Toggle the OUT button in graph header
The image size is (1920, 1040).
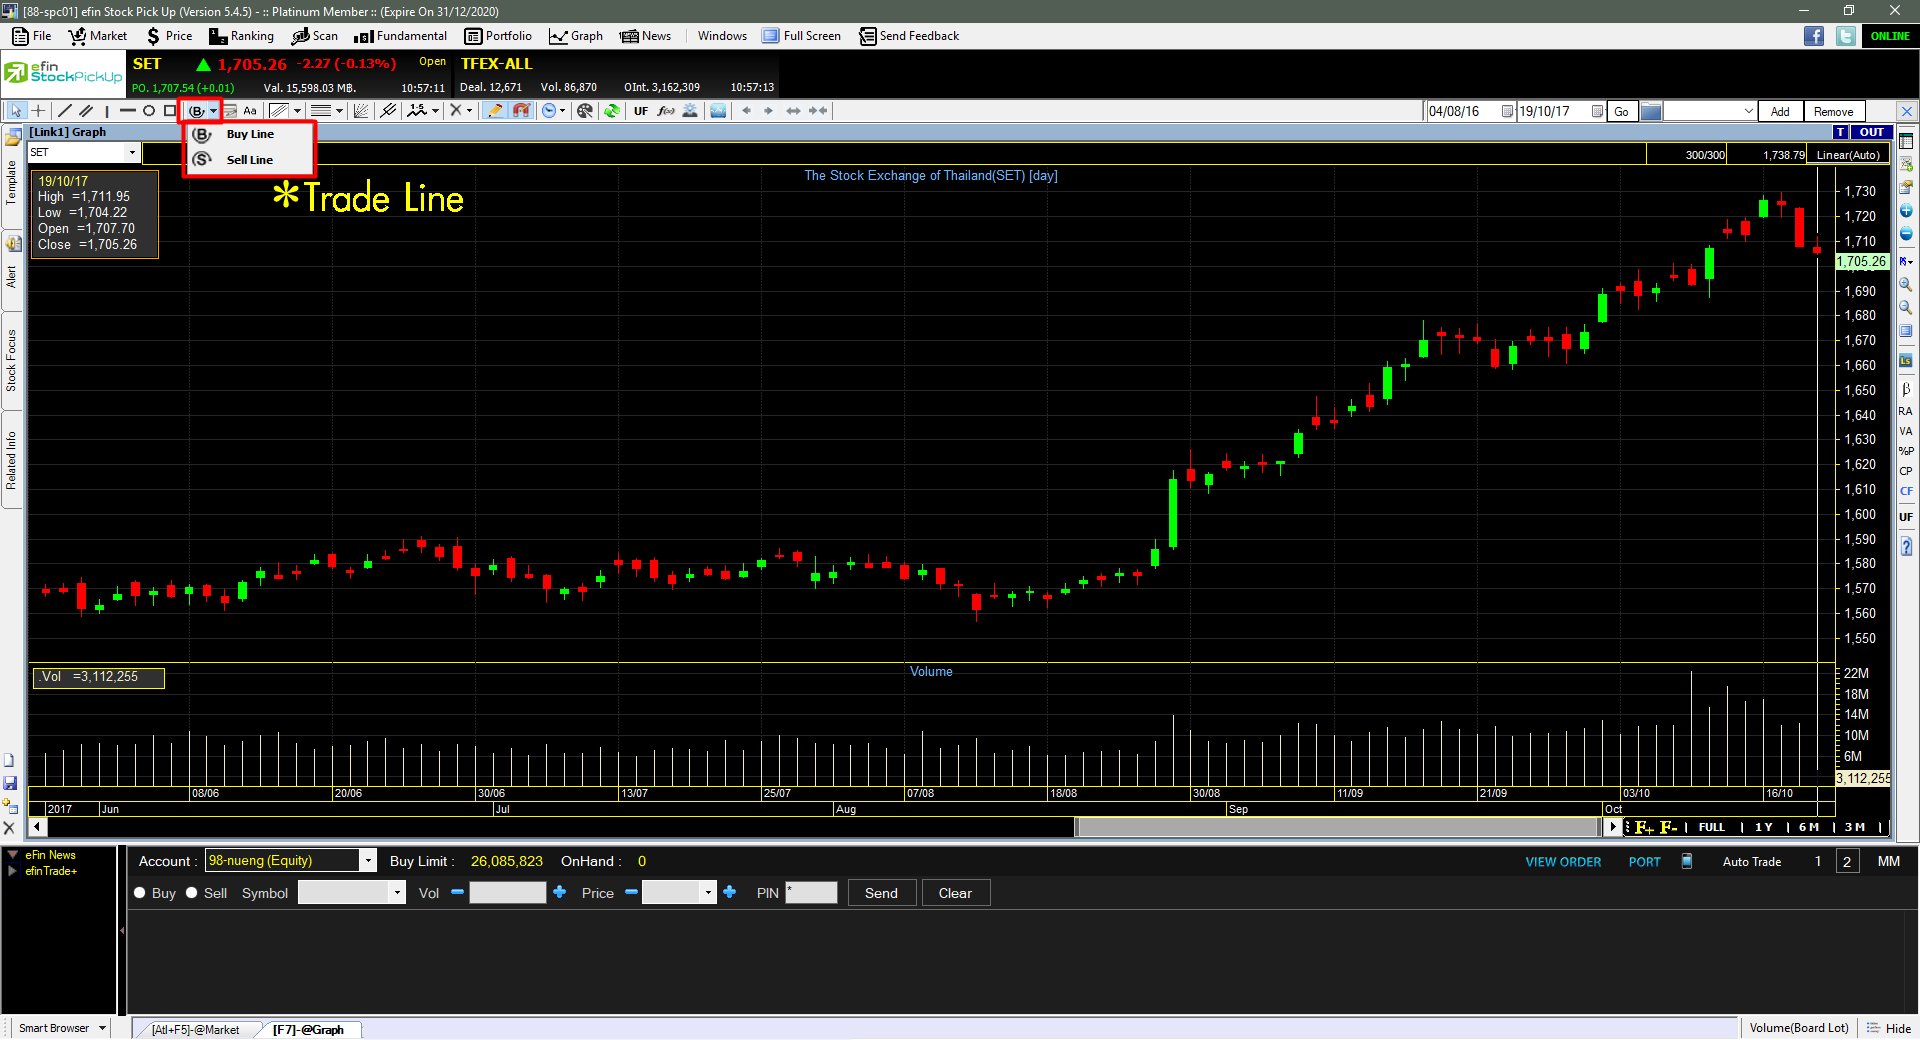tap(1871, 132)
